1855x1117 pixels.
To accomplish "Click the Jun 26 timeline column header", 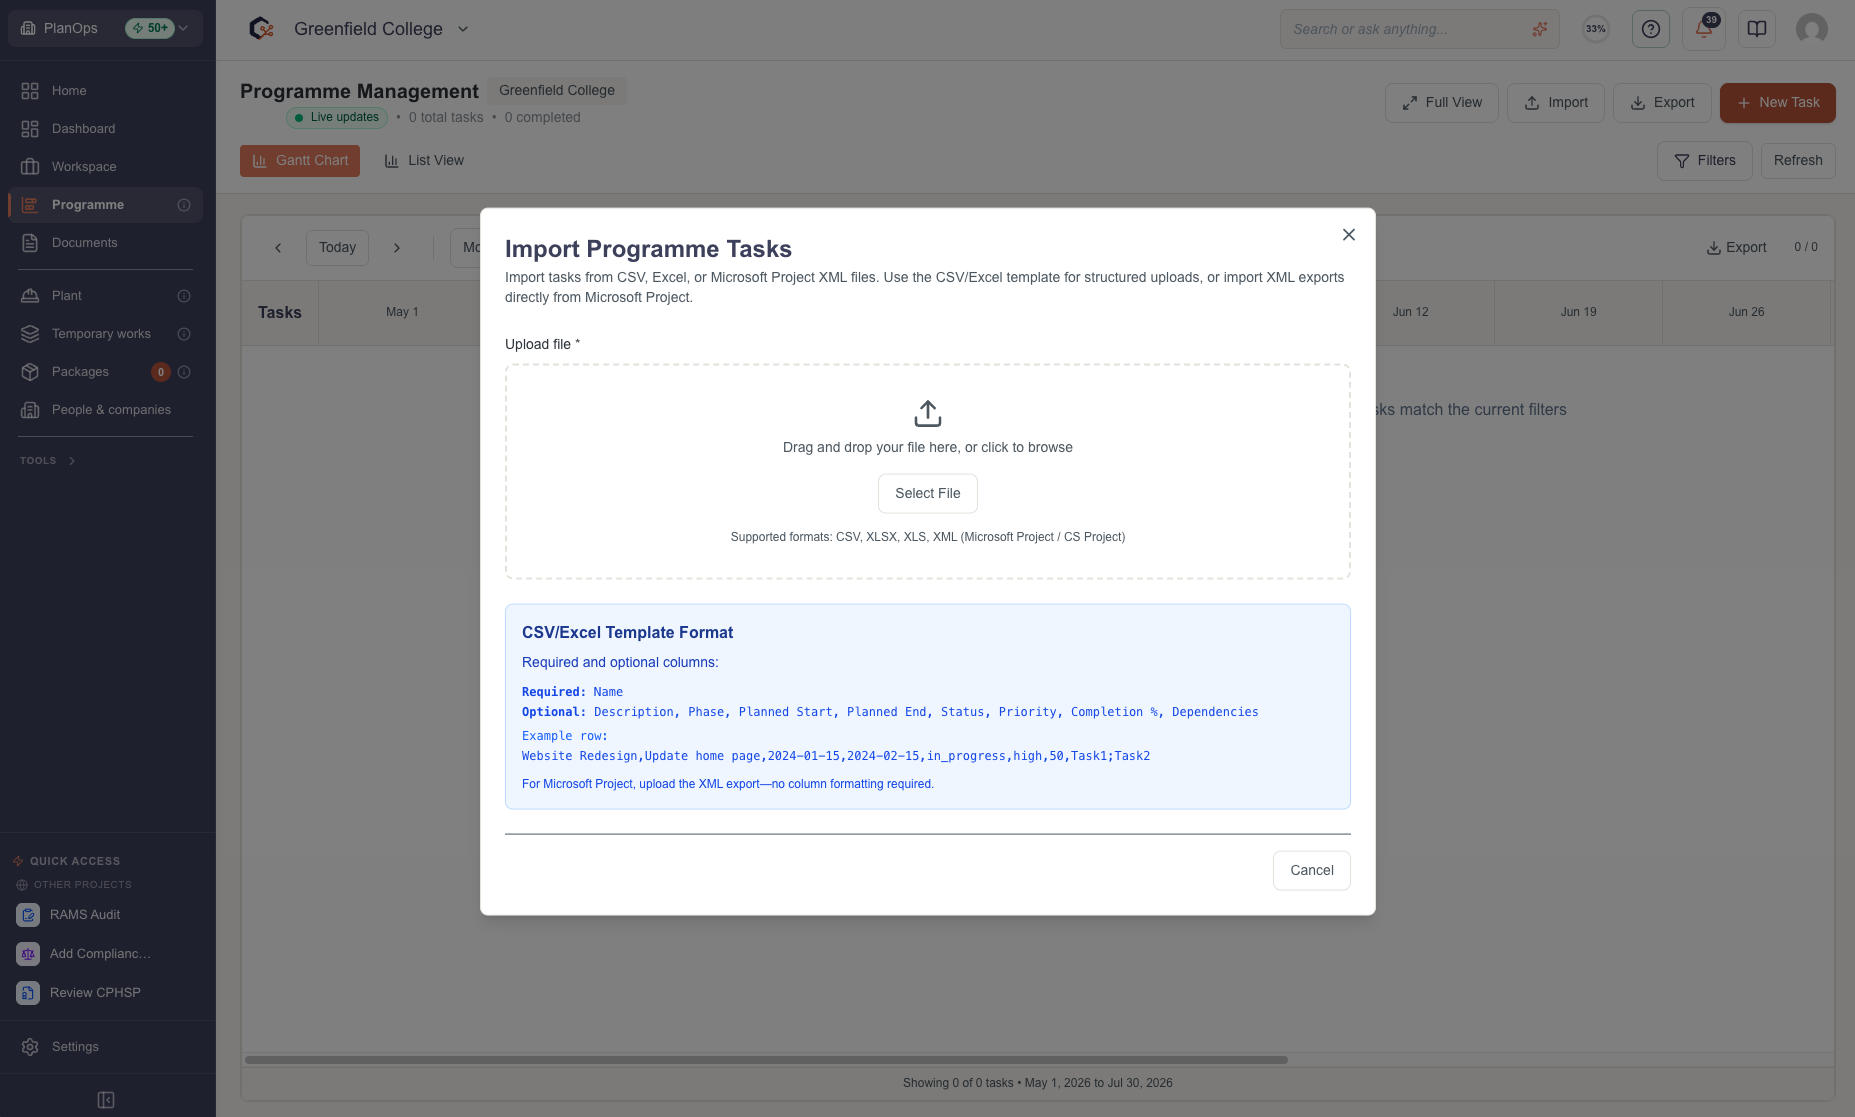I will 1746,313.
